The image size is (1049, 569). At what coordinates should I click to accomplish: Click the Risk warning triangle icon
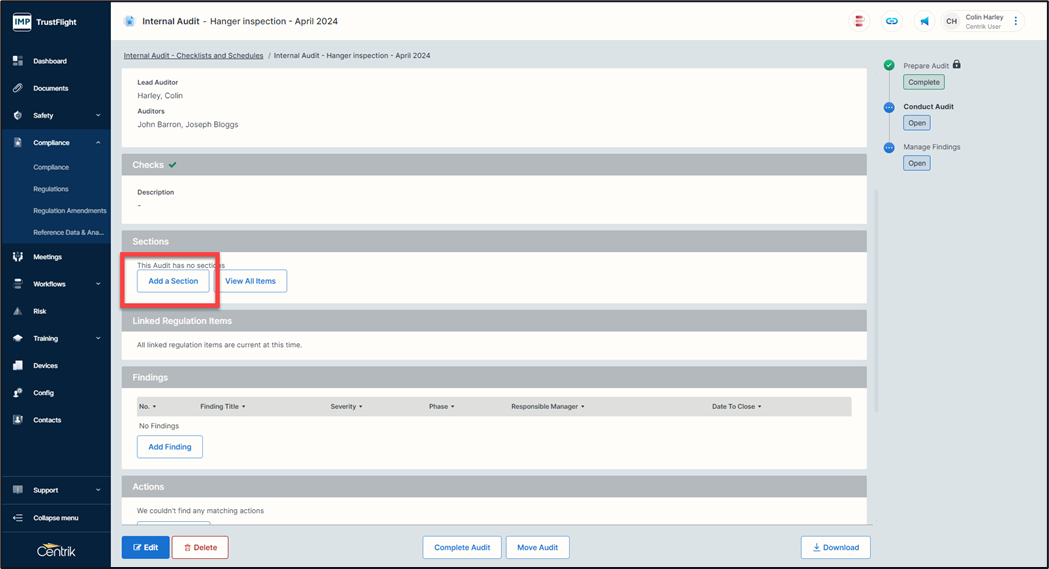pos(18,311)
